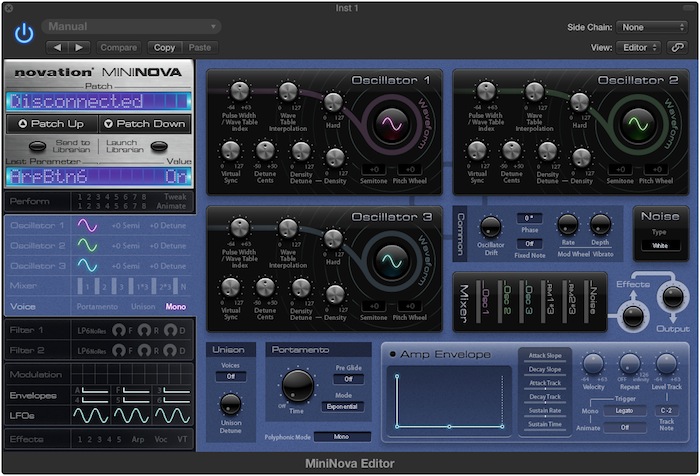This screenshot has width=700, height=476.
Task: Click the Portamento Time knob
Action: point(296,387)
